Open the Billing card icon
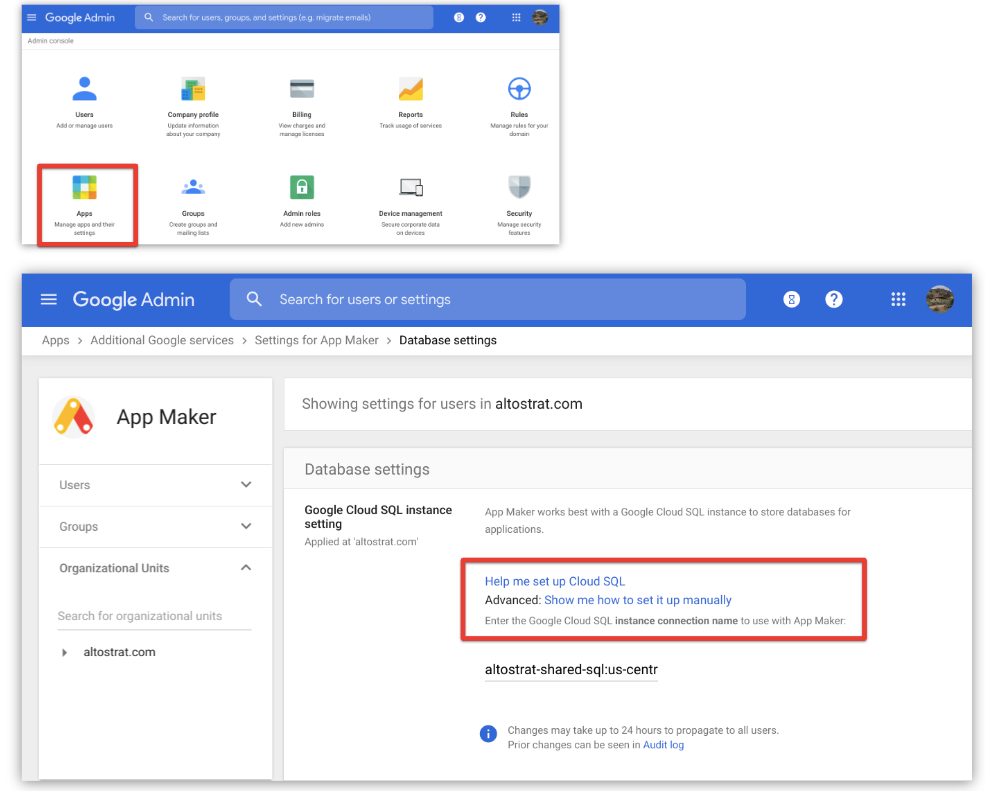 [302, 89]
